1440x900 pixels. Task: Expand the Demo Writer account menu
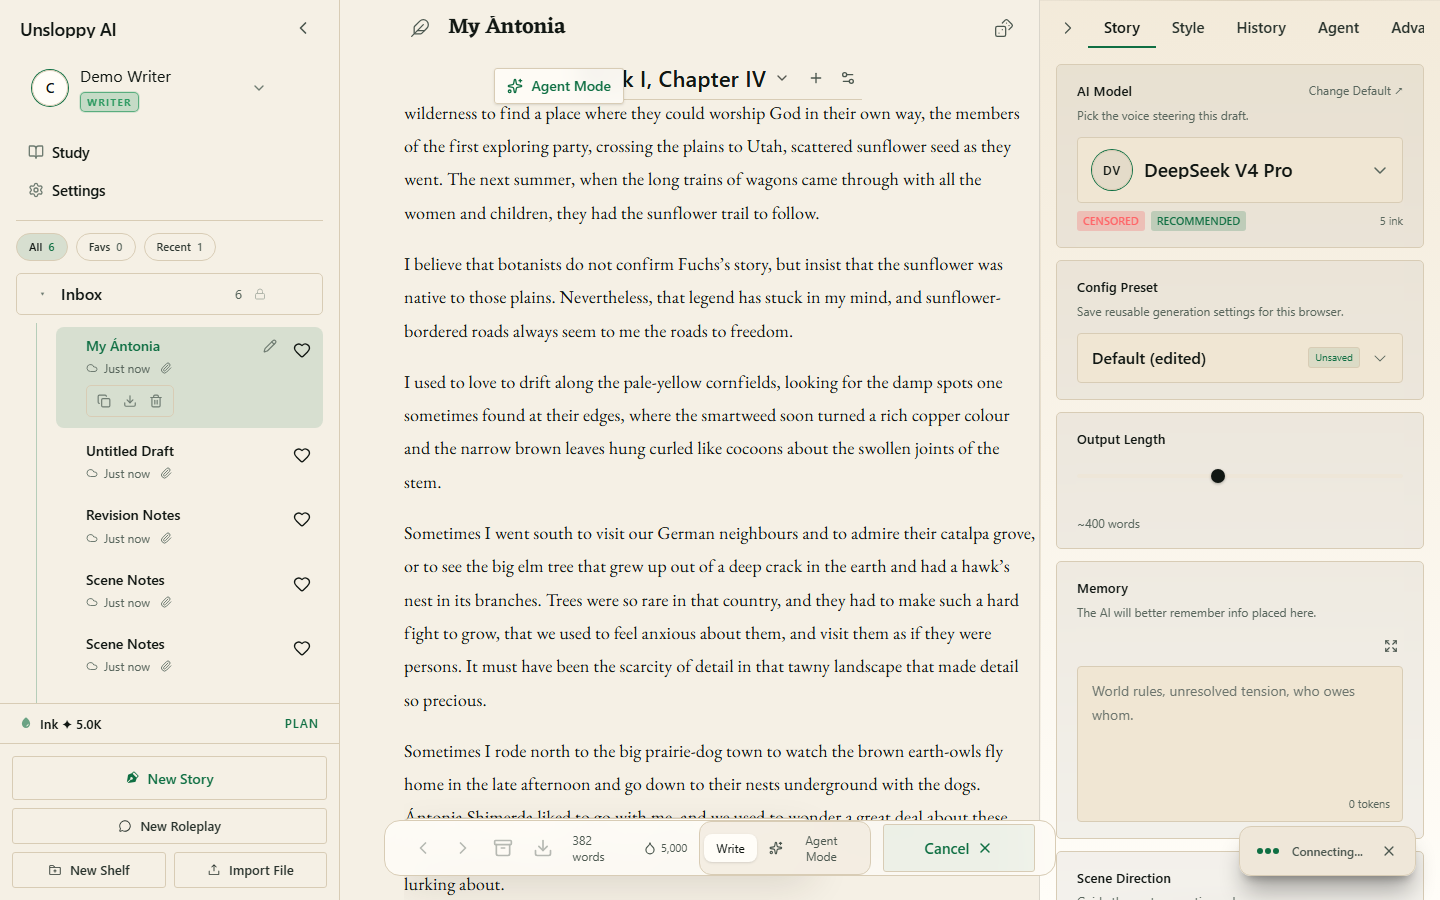coord(259,88)
